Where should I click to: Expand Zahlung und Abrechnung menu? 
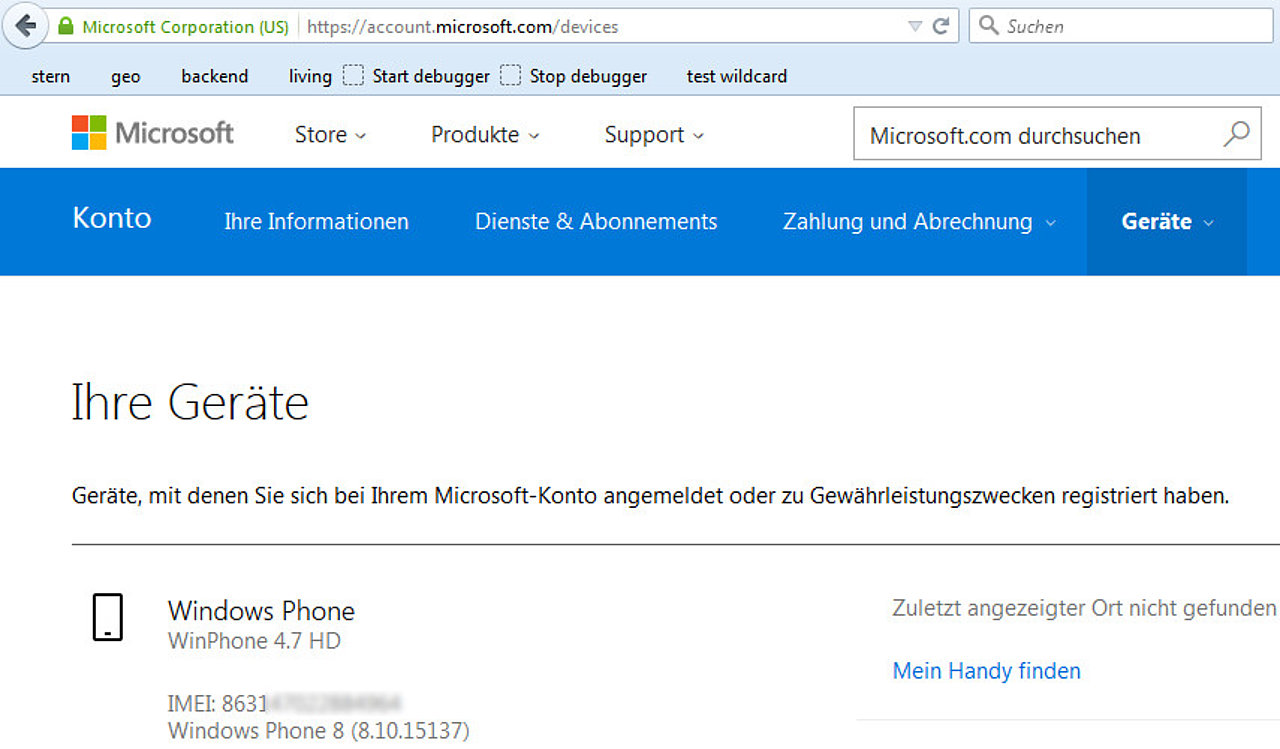coord(919,222)
